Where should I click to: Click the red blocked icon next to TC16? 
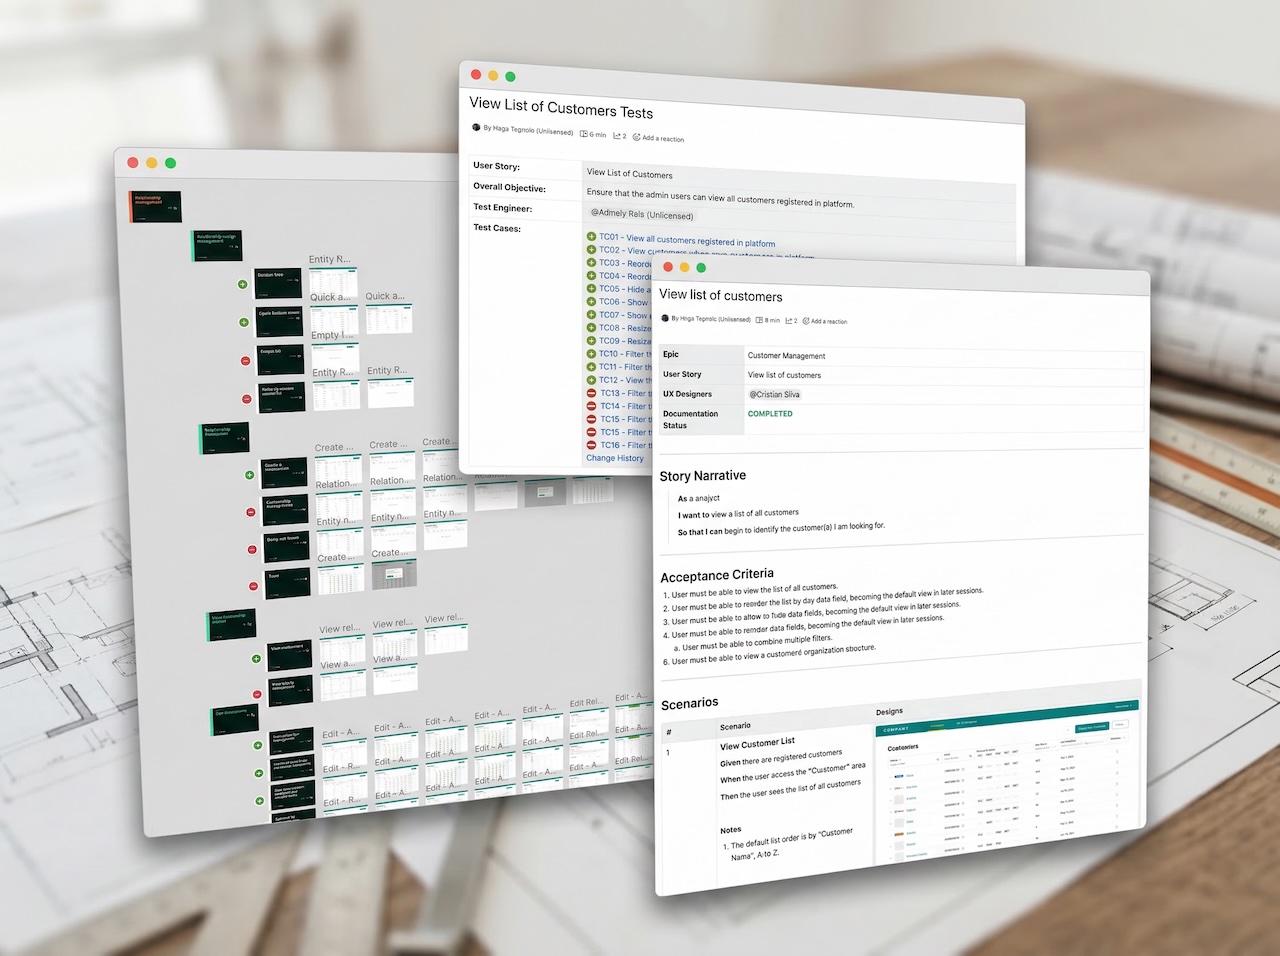point(592,445)
